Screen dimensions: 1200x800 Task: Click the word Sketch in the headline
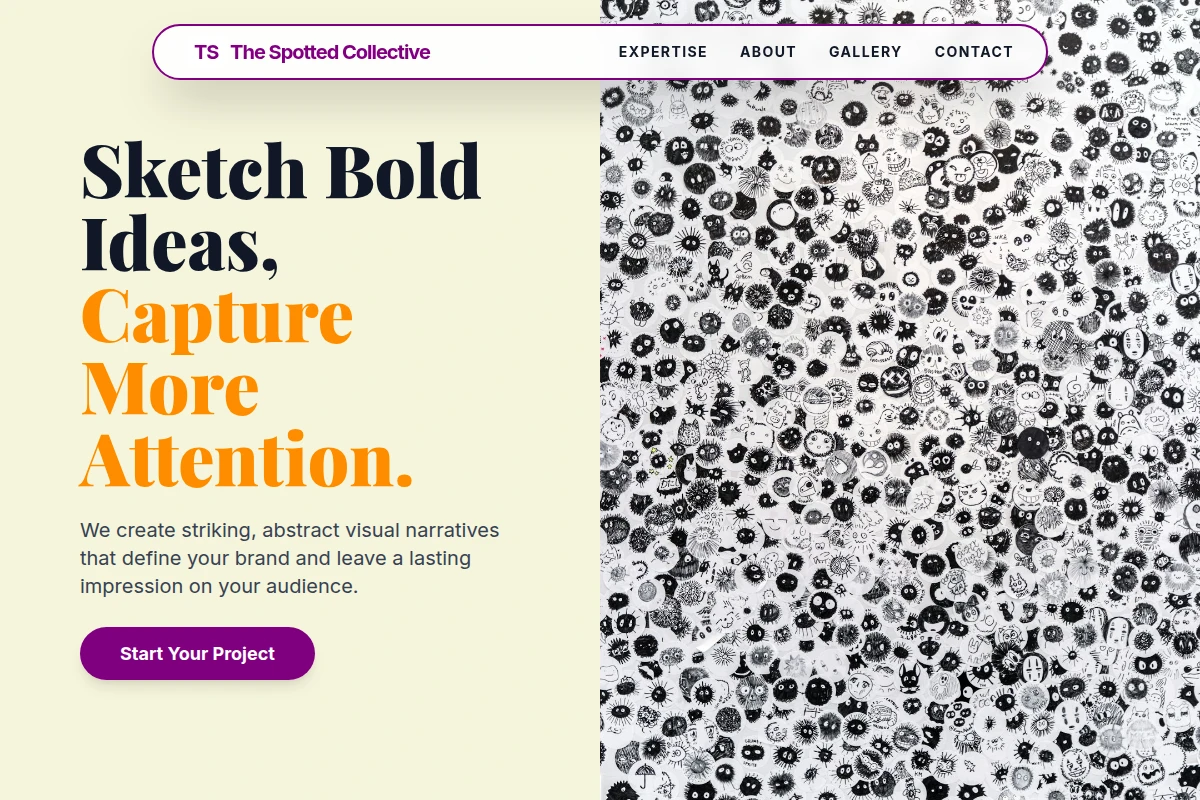pyautogui.click(x=193, y=171)
